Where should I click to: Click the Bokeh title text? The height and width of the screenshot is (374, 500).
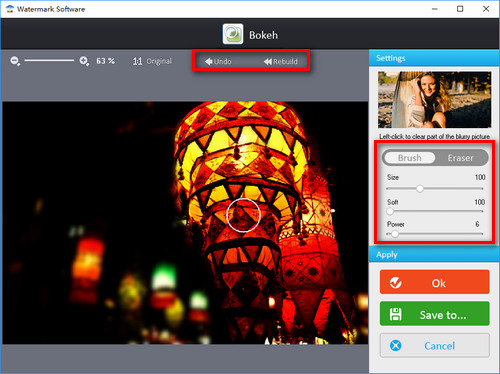pyautogui.click(x=263, y=35)
